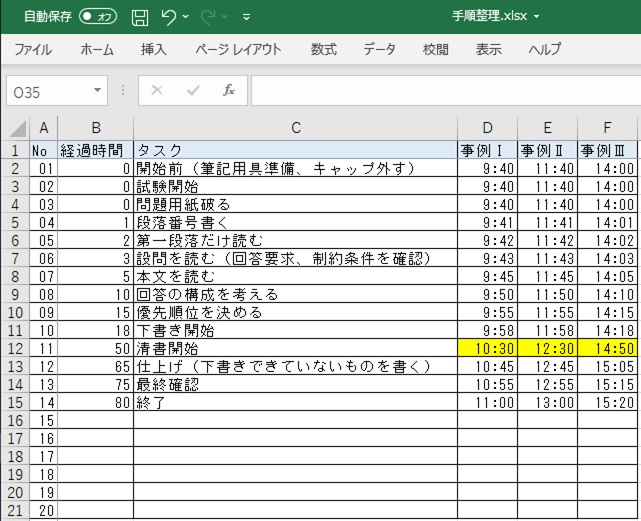
Task: Click the Select All corner triangle
Action: (x=17, y=129)
